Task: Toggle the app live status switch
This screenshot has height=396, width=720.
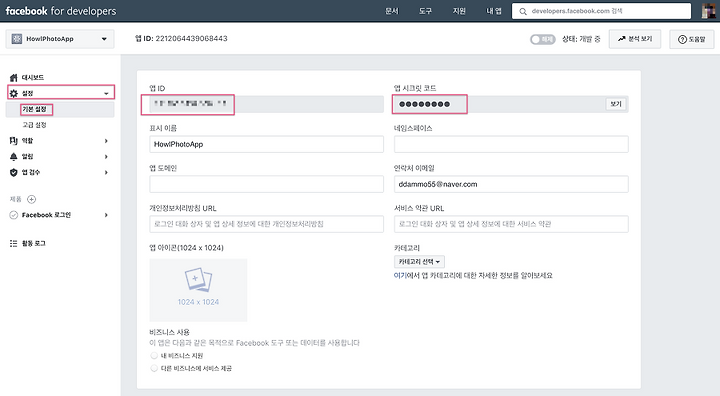Action: pos(542,40)
